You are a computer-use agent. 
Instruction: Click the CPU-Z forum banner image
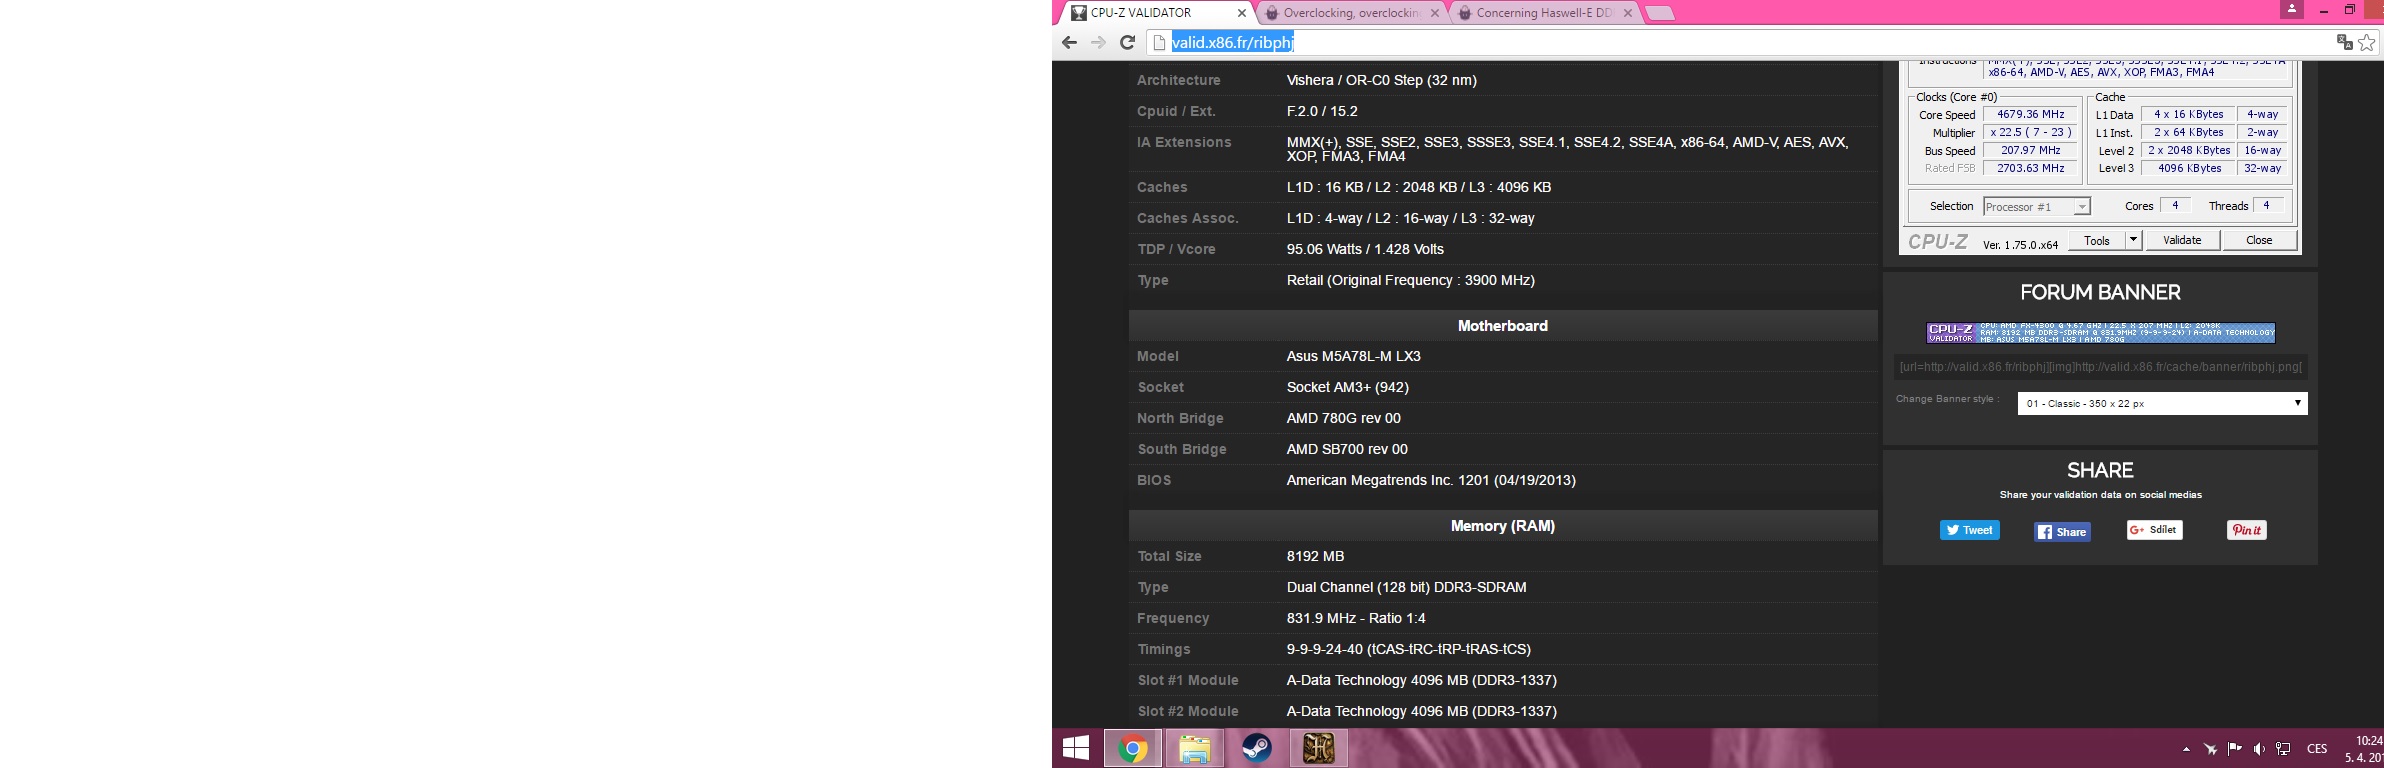(2101, 333)
